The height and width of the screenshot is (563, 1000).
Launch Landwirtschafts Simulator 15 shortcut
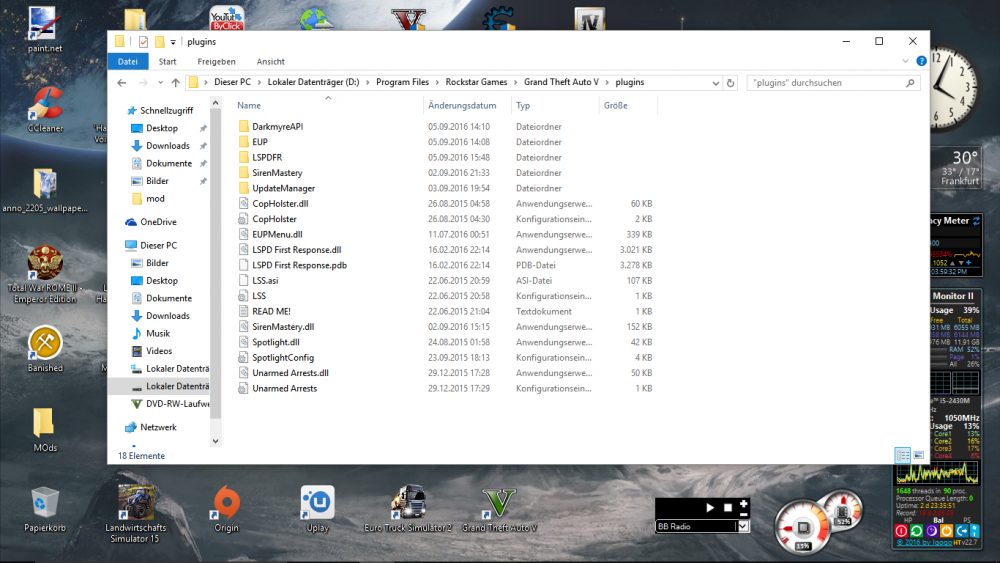(135, 513)
